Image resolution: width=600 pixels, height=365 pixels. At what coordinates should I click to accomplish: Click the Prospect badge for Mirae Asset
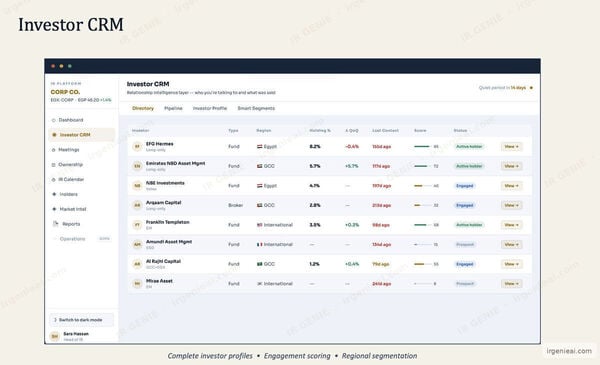465,284
